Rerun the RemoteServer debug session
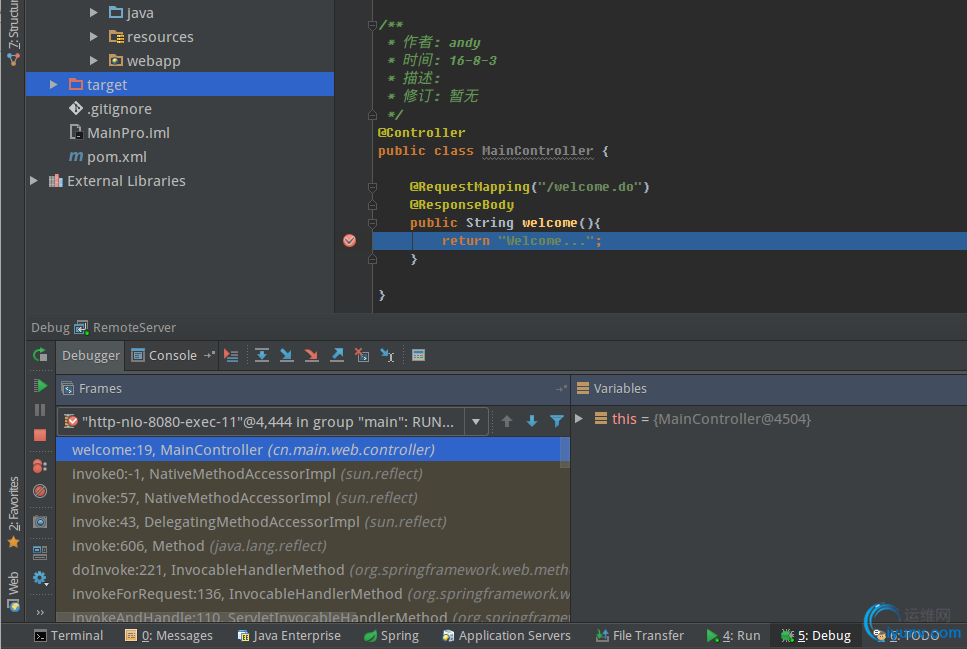This screenshot has width=967, height=649. [40, 355]
